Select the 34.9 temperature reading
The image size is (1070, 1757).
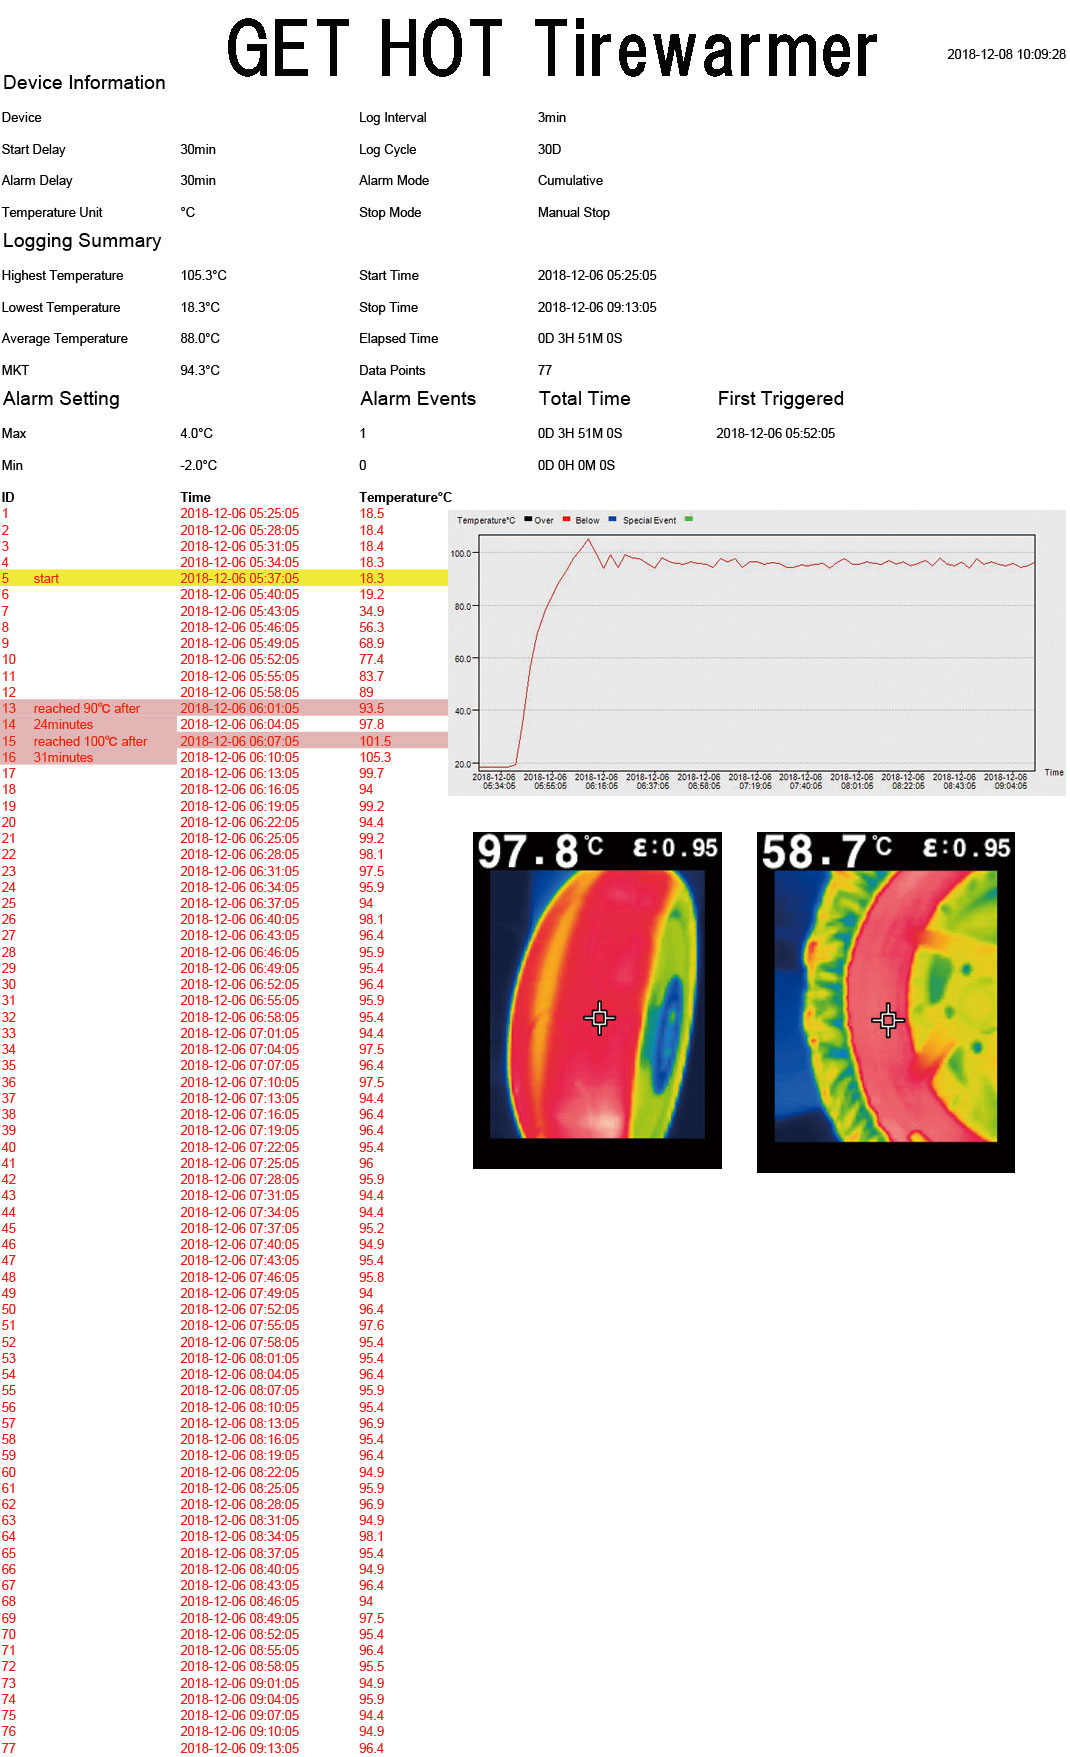coord(372,612)
